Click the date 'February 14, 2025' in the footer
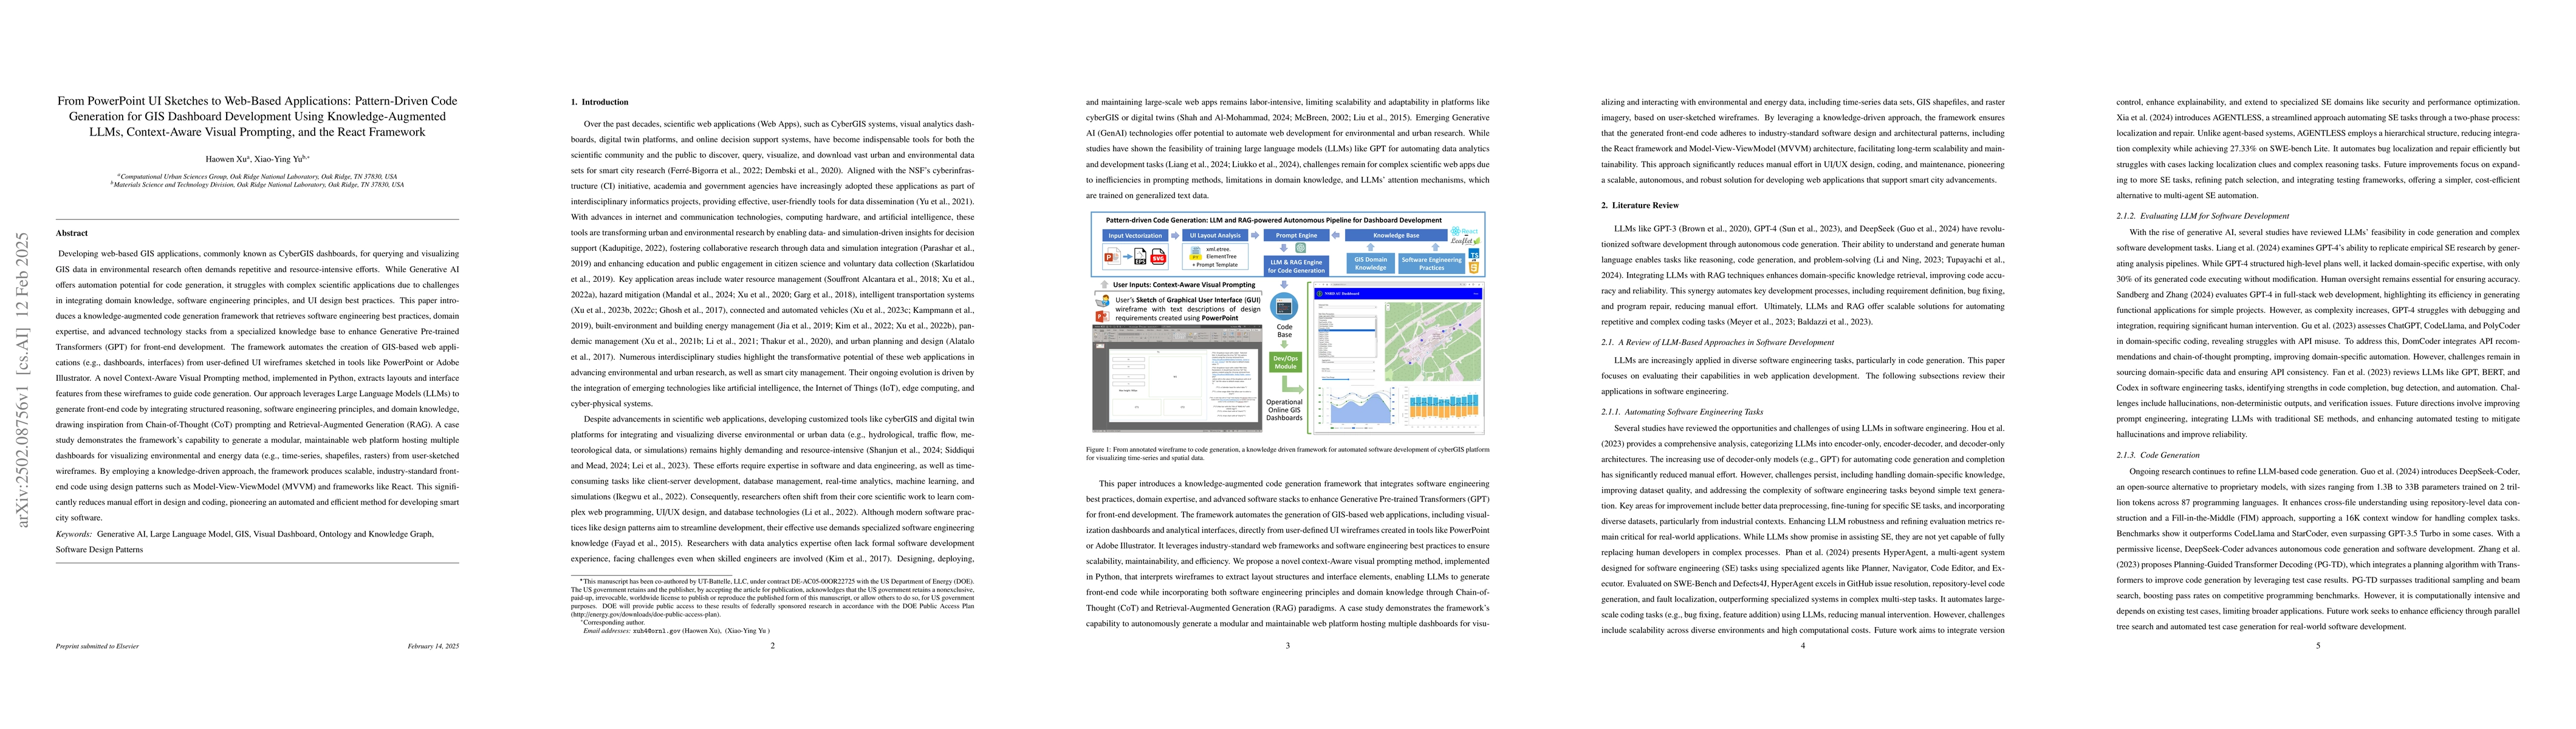This screenshot has width=2576, height=729. (x=433, y=646)
